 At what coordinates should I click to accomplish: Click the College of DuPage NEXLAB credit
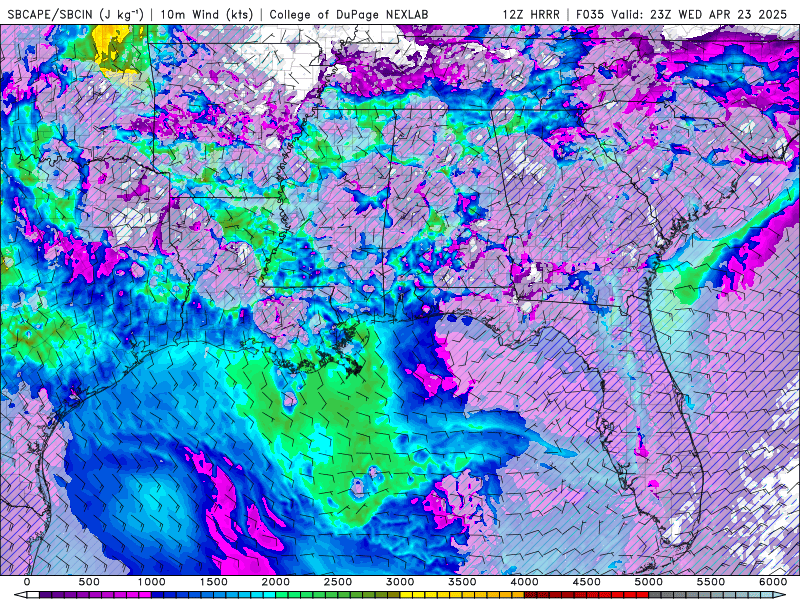(x=348, y=14)
